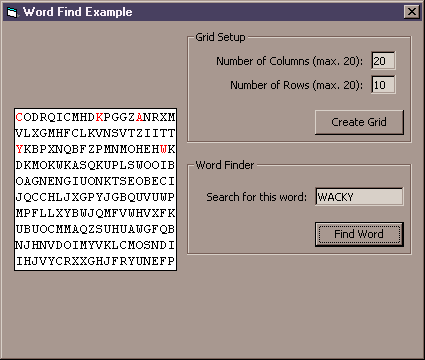
Task: Focus the Number of Columns field
Action: 383,61
